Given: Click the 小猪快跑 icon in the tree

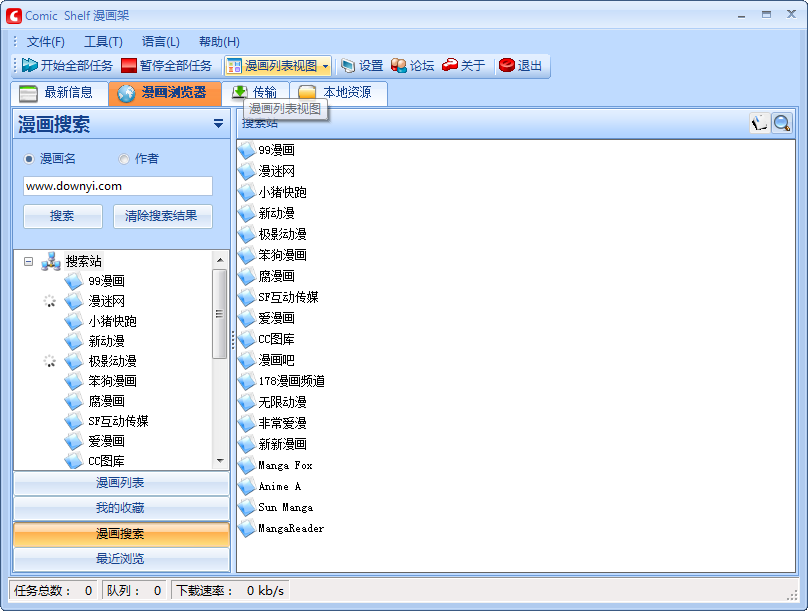Looking at the screenshot, I should [74, 321].
